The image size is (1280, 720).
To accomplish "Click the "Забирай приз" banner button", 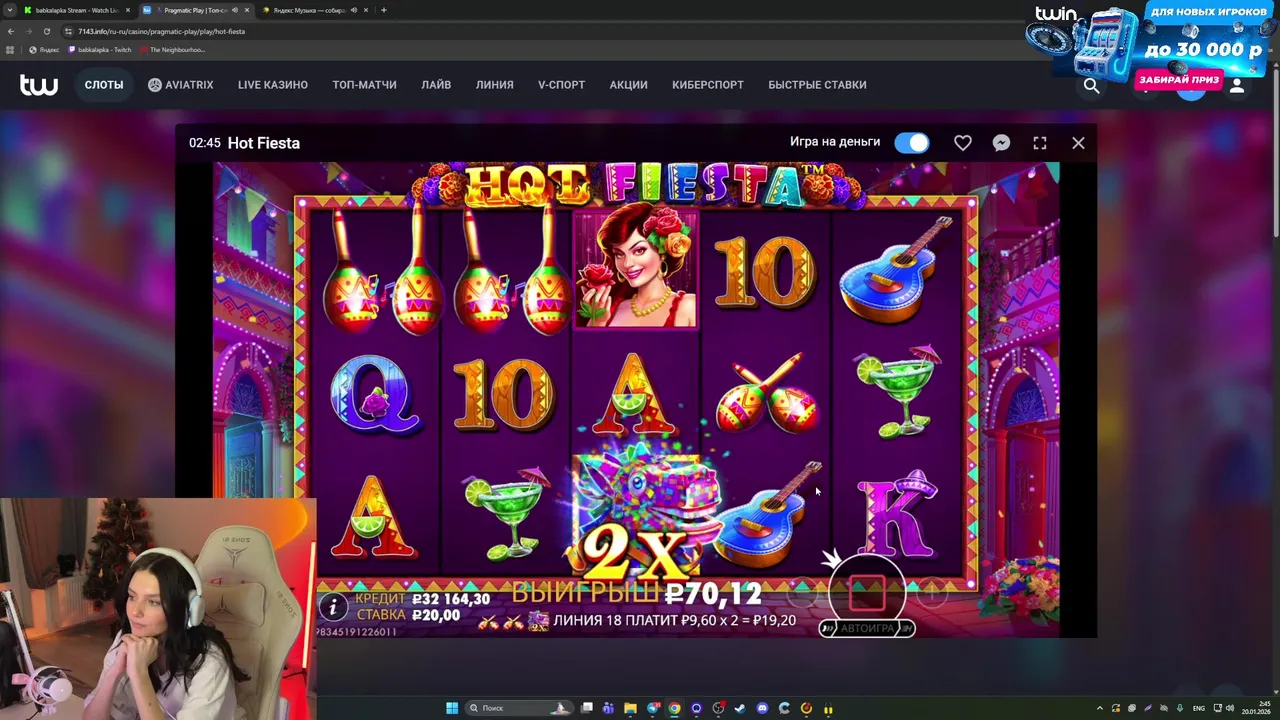I will [x=1178, y=80].
